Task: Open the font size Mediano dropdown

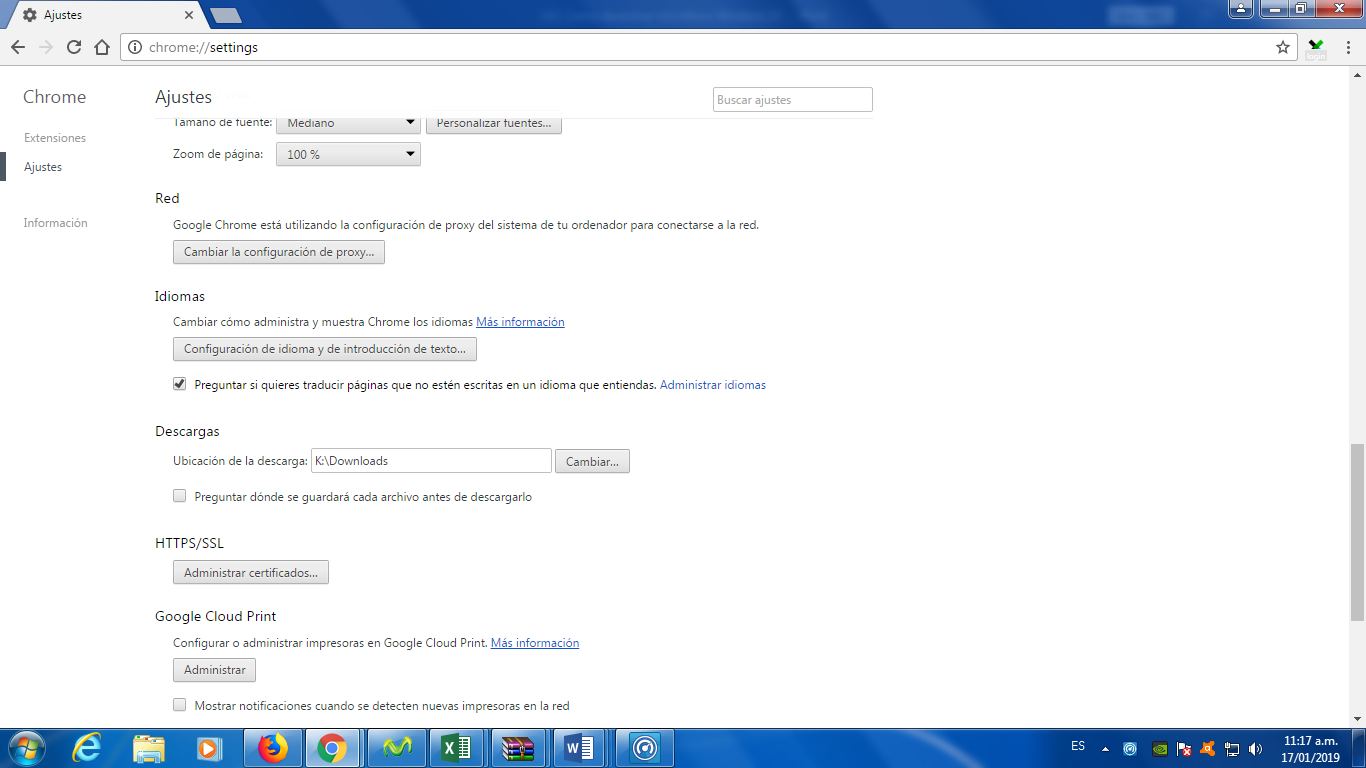Action: pos(348,123)
